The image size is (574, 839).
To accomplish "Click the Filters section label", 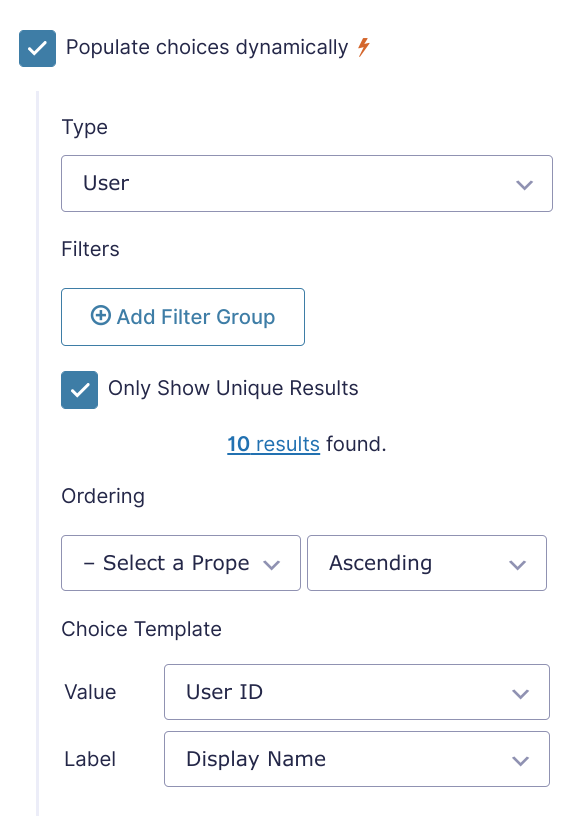I will coord(90,249).
